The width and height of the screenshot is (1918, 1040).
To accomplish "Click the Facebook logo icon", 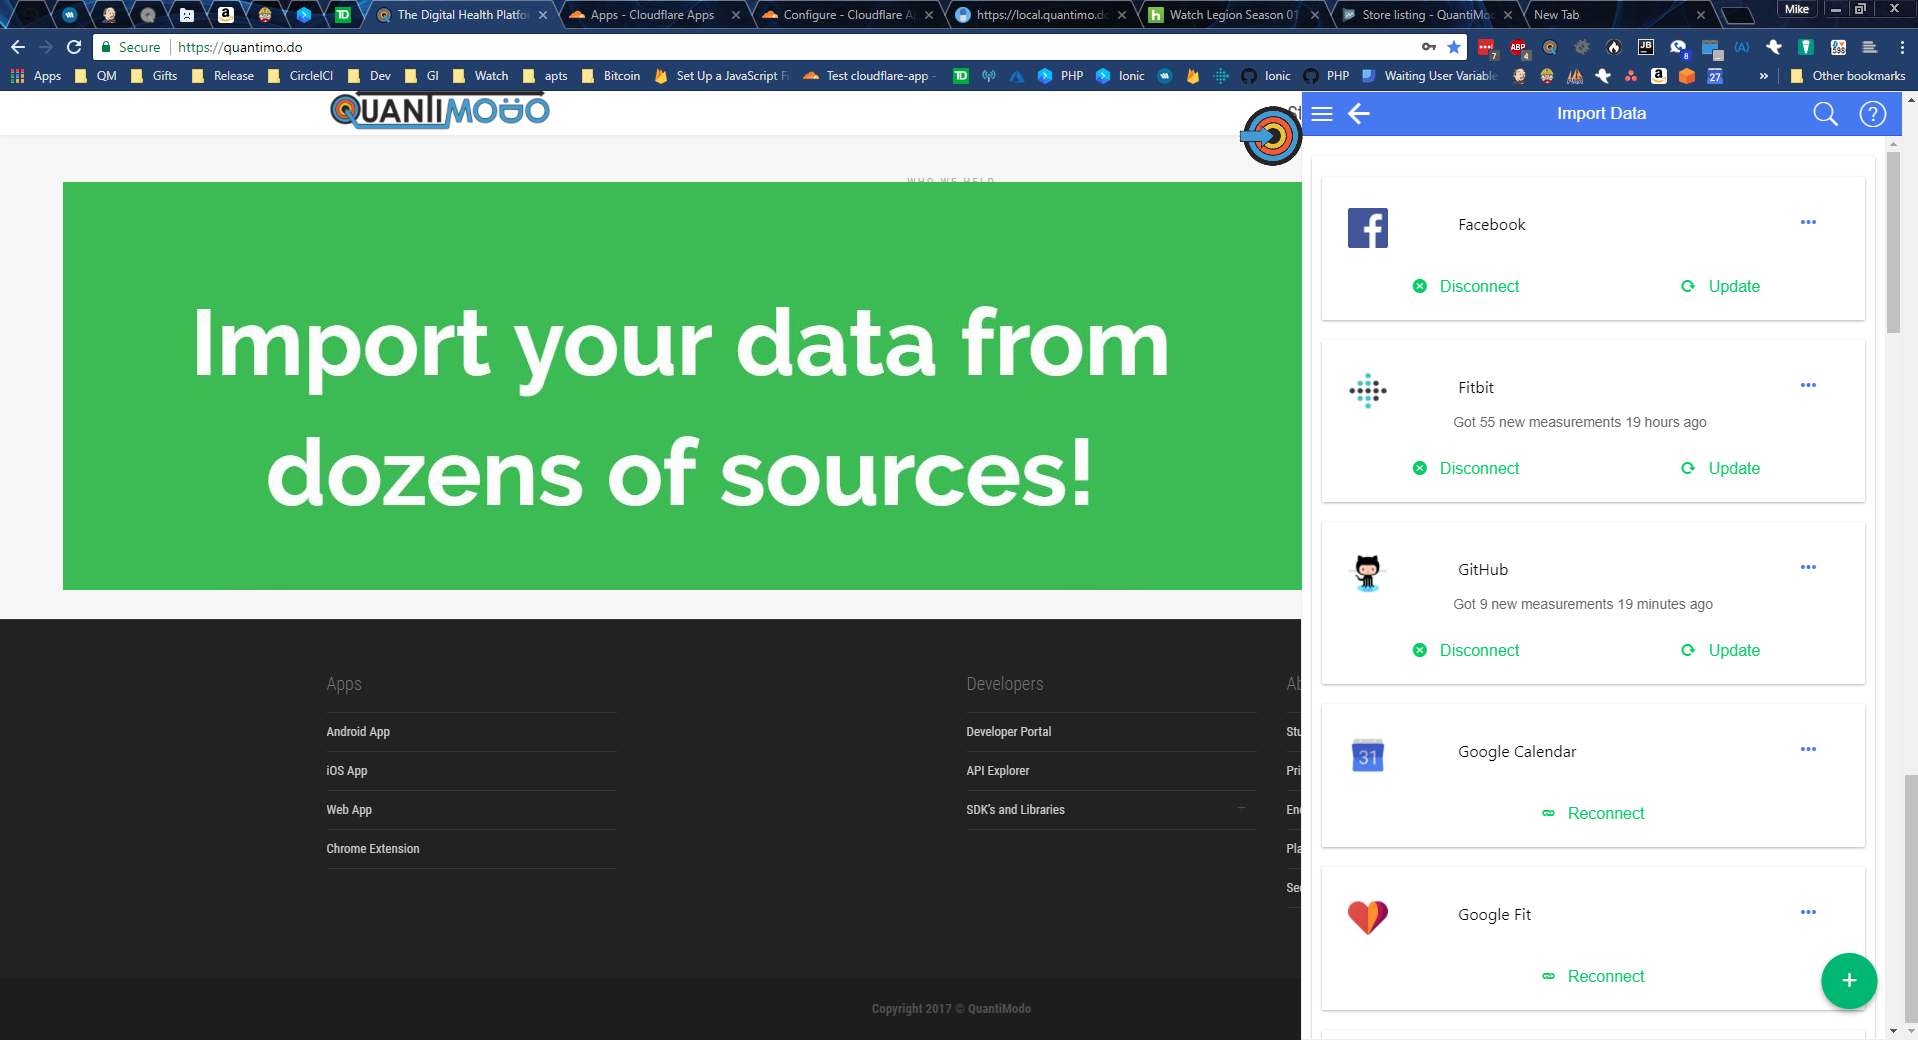I will pos(1368,228).
